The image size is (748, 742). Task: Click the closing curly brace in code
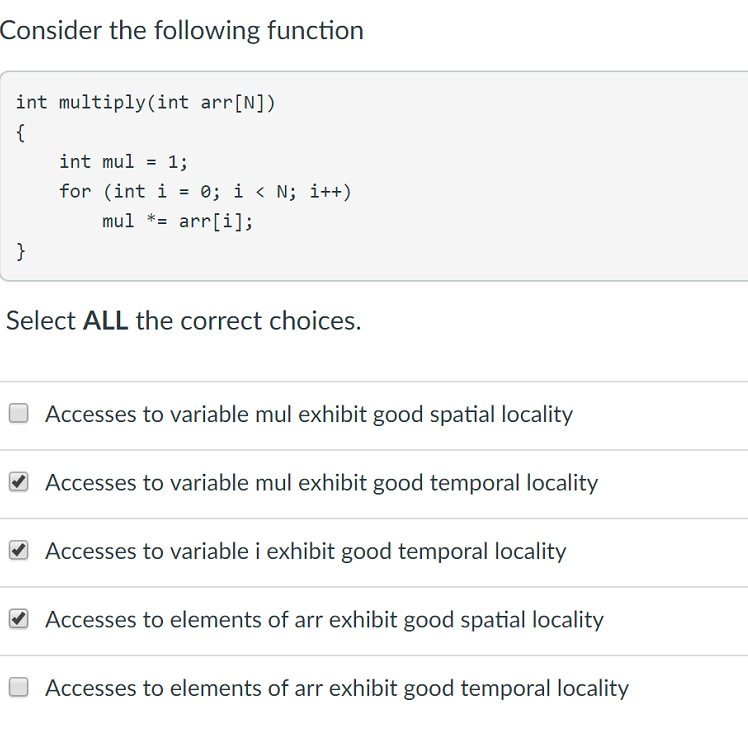(x=21, y=251)
